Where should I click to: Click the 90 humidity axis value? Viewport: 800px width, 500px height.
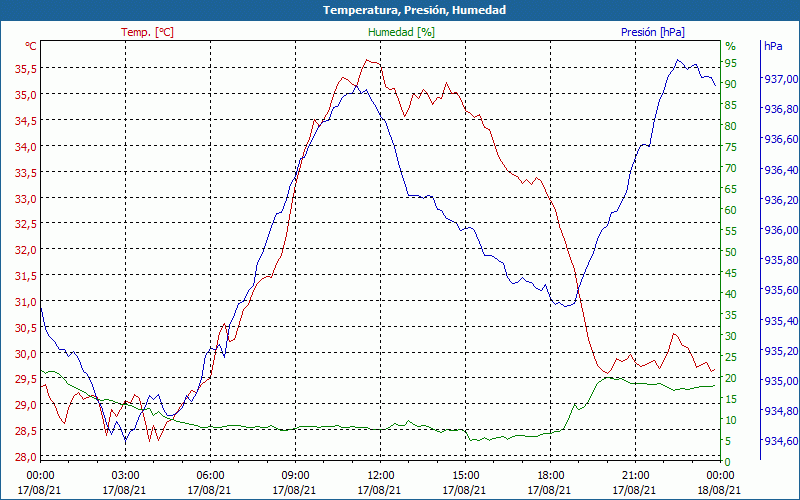(731, 84)
